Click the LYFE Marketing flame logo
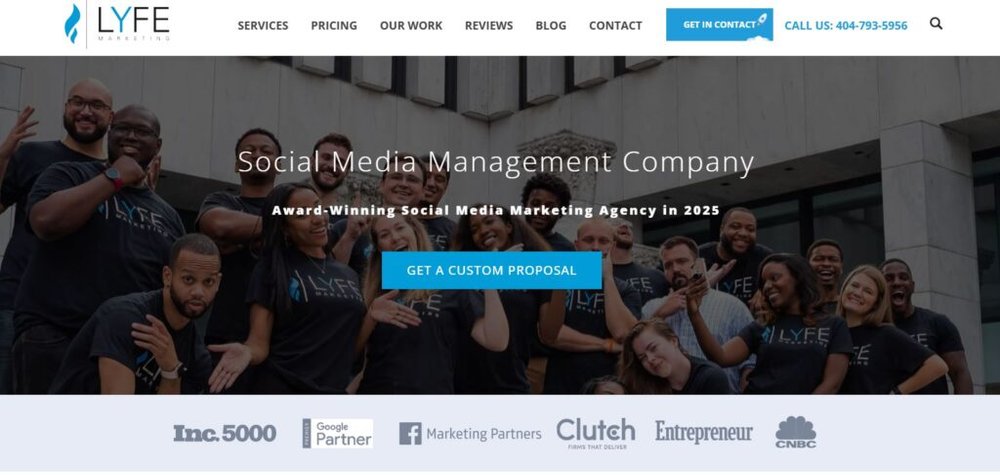Screen dimensions: 1000x475 pos(73,24)
